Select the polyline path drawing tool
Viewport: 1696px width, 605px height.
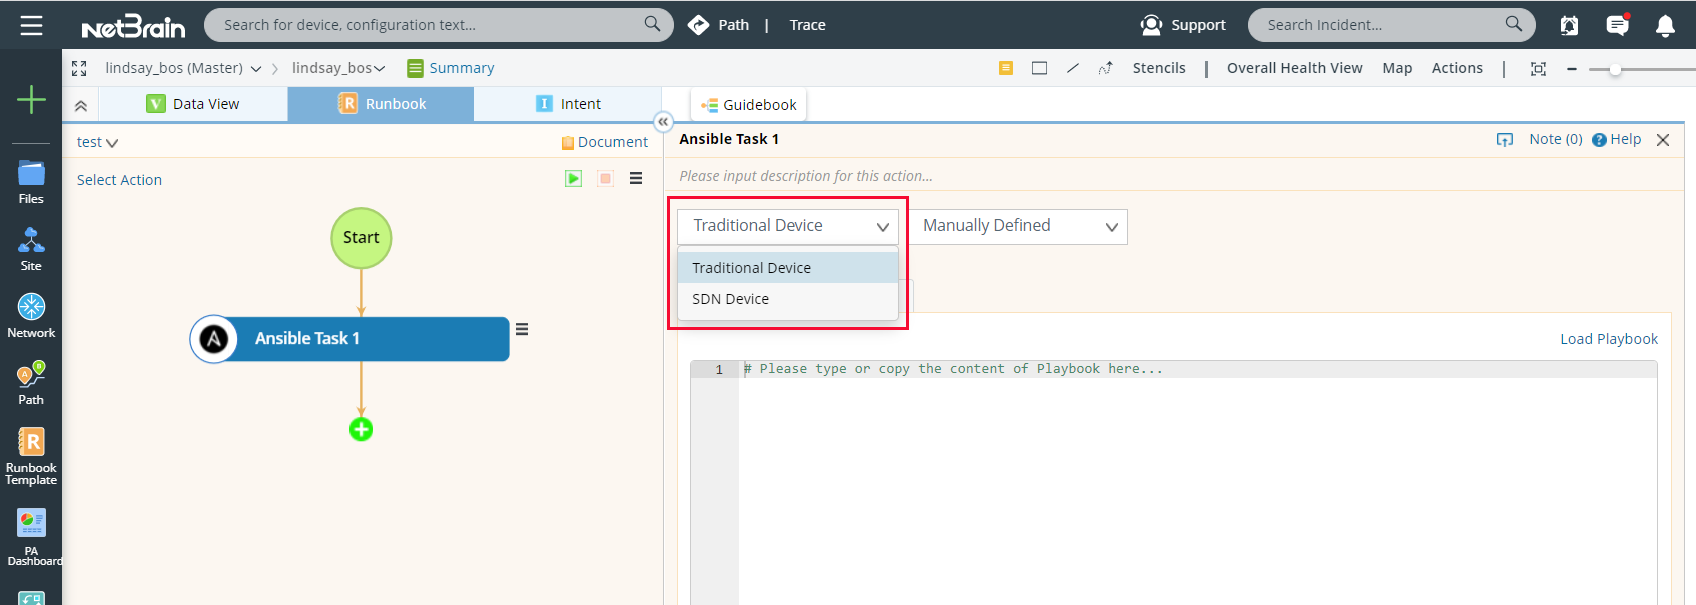[1105, 68]
